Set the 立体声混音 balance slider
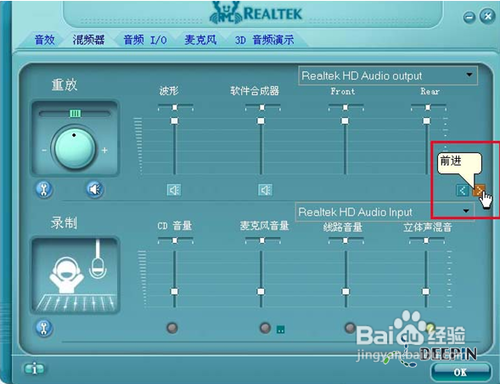 427,240
